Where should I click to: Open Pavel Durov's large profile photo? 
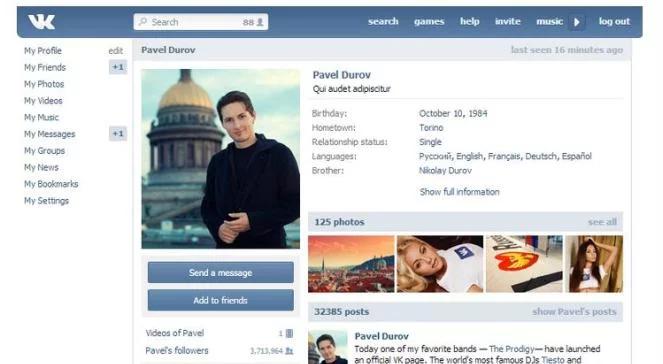pos(221,159)
